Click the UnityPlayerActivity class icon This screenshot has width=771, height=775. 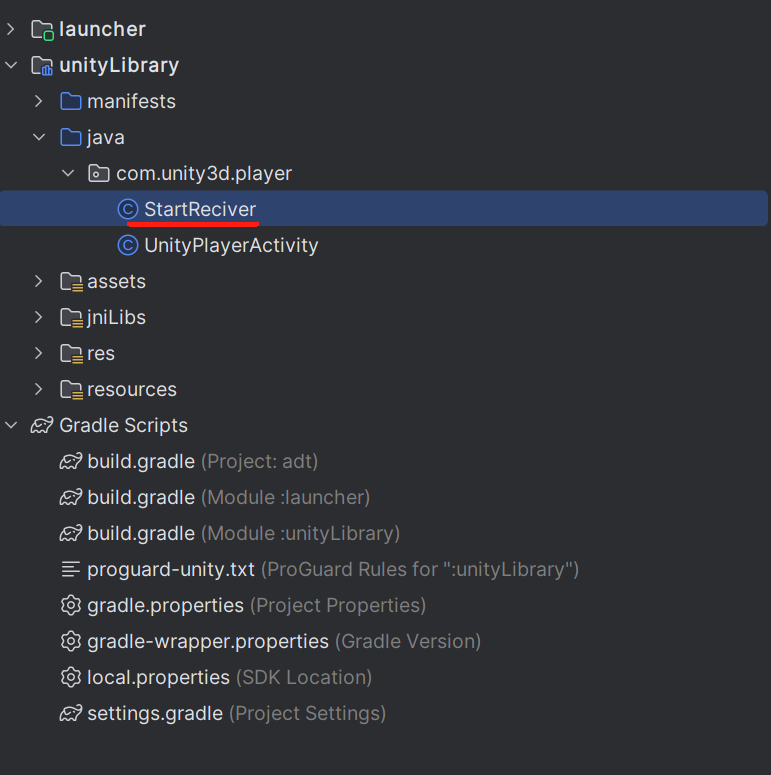pos(128,245)
